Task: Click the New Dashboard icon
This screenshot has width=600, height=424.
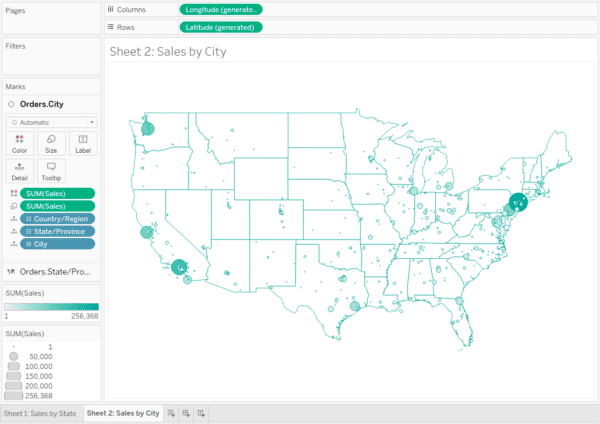Action: click(186, 412)
